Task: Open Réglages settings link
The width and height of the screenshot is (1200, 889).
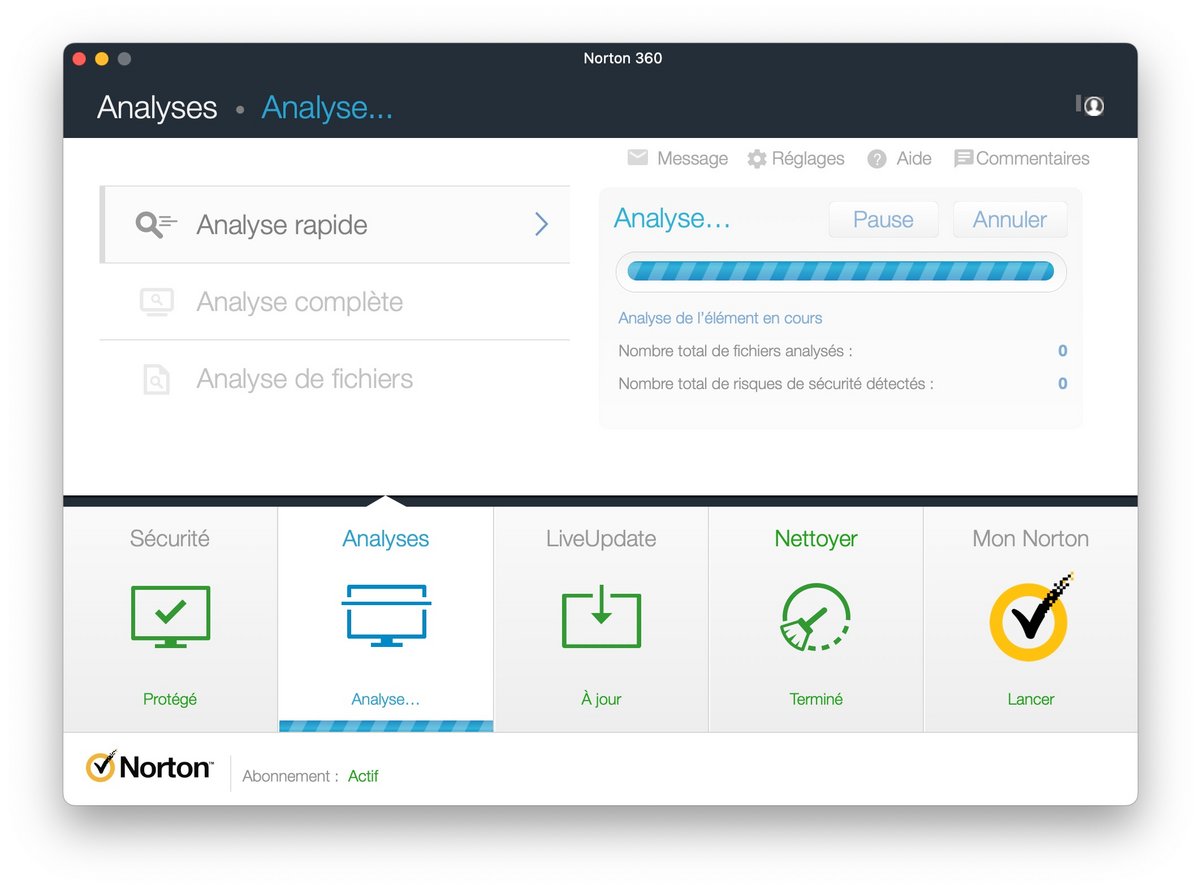Action: 808,159
